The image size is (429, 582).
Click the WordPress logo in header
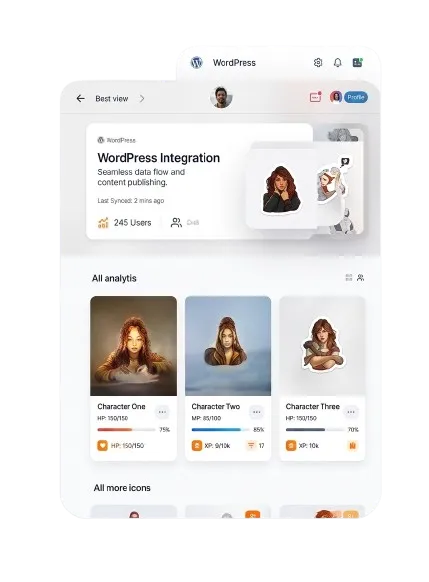[x=197, y=62]
